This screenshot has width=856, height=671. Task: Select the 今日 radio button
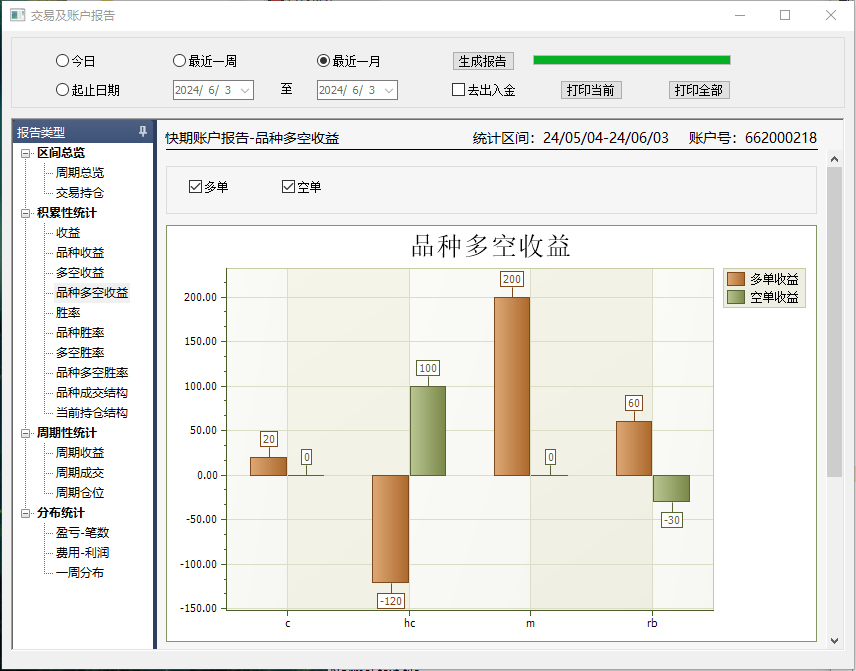[x=63, y=61]
